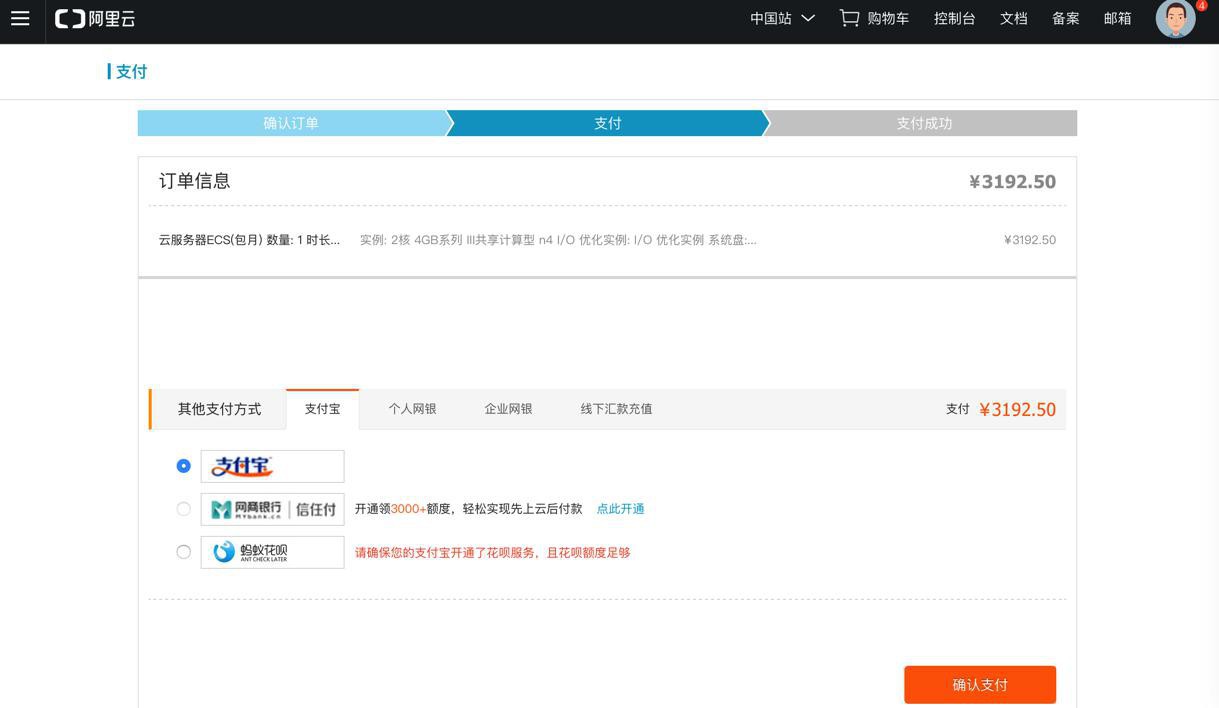Click the notification badge on the avatar
This screenshot has width=1219, height=708.
pyautogui.click(x=1202, y=6)
